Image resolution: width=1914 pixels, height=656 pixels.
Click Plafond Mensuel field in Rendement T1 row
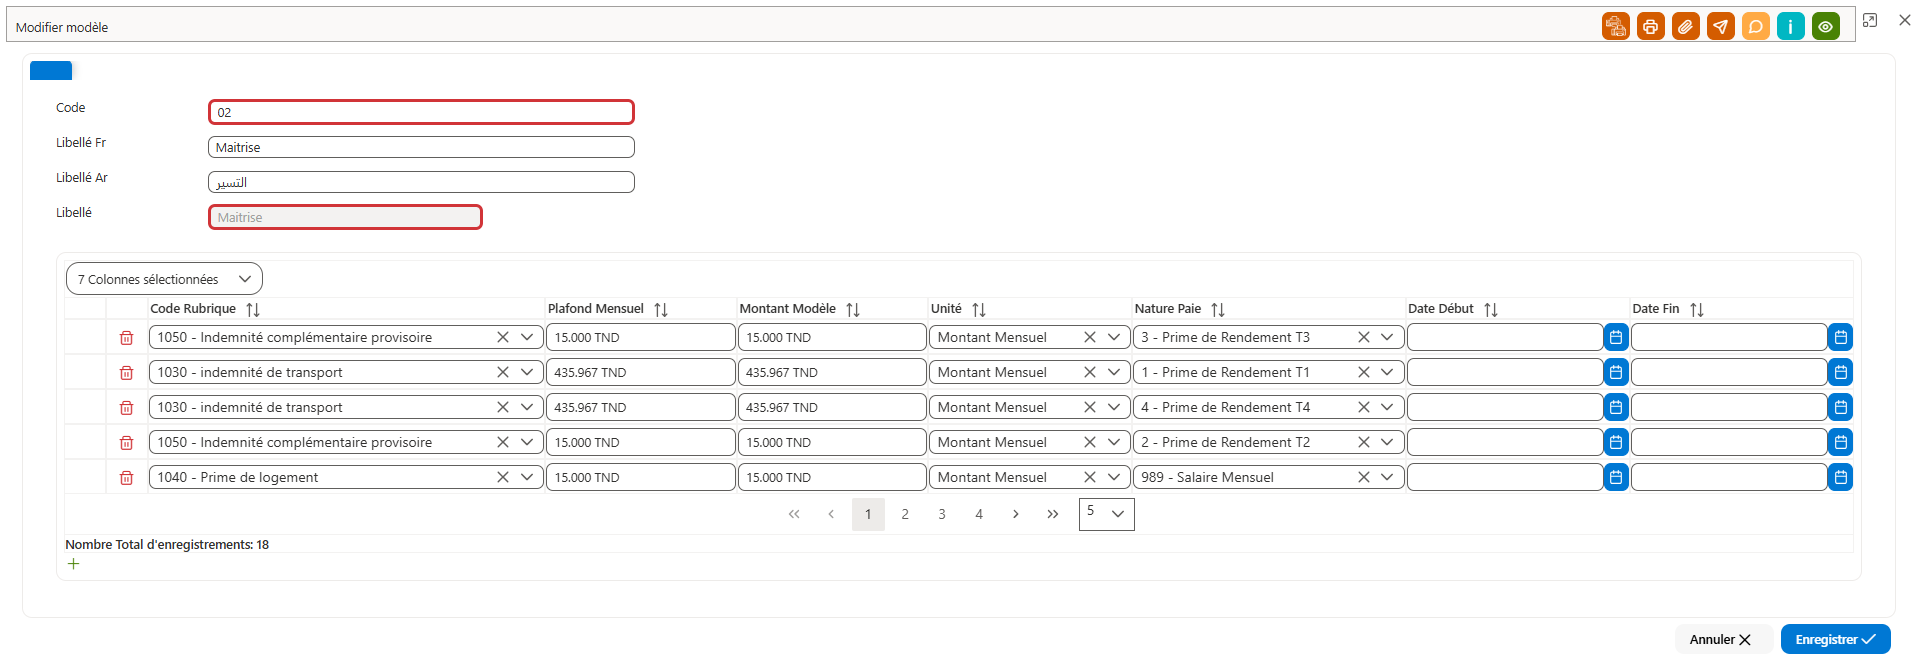640,372
